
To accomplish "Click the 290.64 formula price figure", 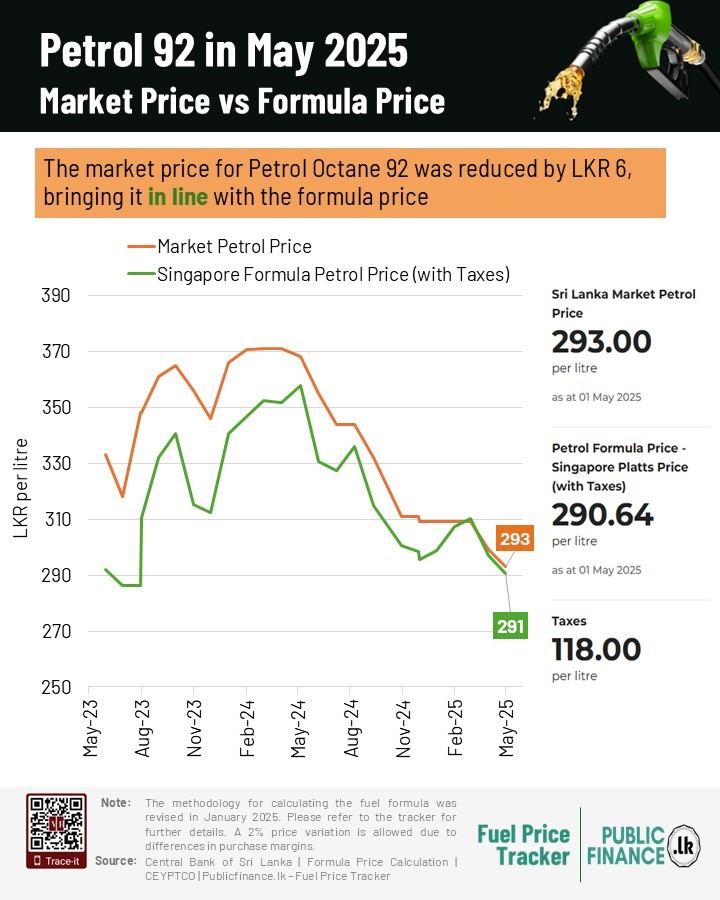I will click(x=602, y=515).
